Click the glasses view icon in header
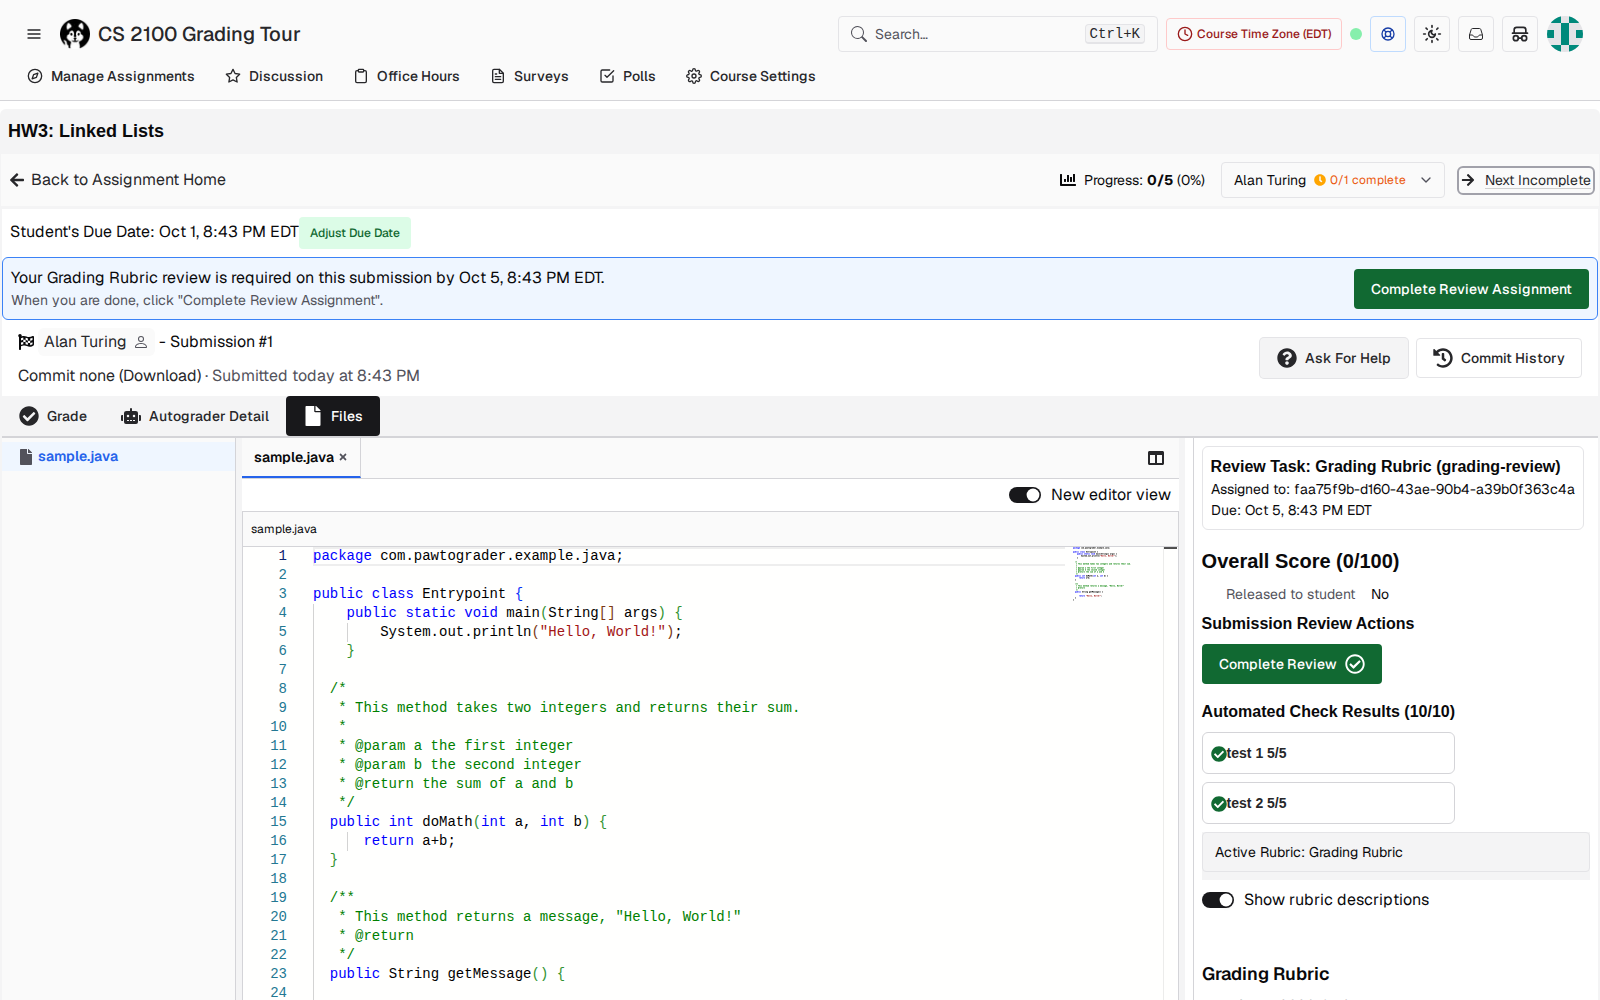1600x1000 pixels. [x=1520, y=34]
